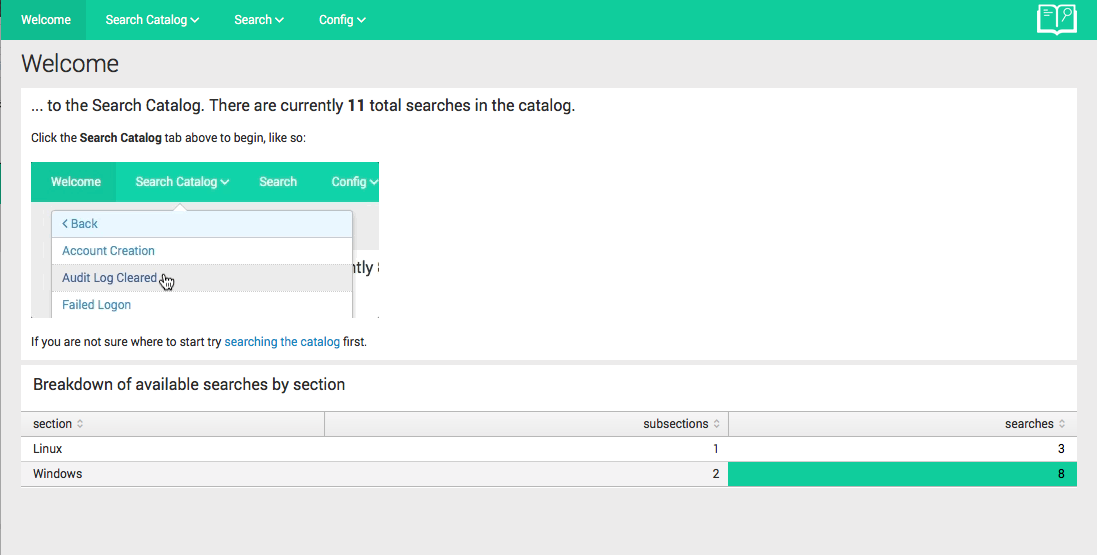The width and height of the screenshot is (1097, 555).
Task: Expand the Search dropdown in top navigation
Action: click(x=259, y=20)
